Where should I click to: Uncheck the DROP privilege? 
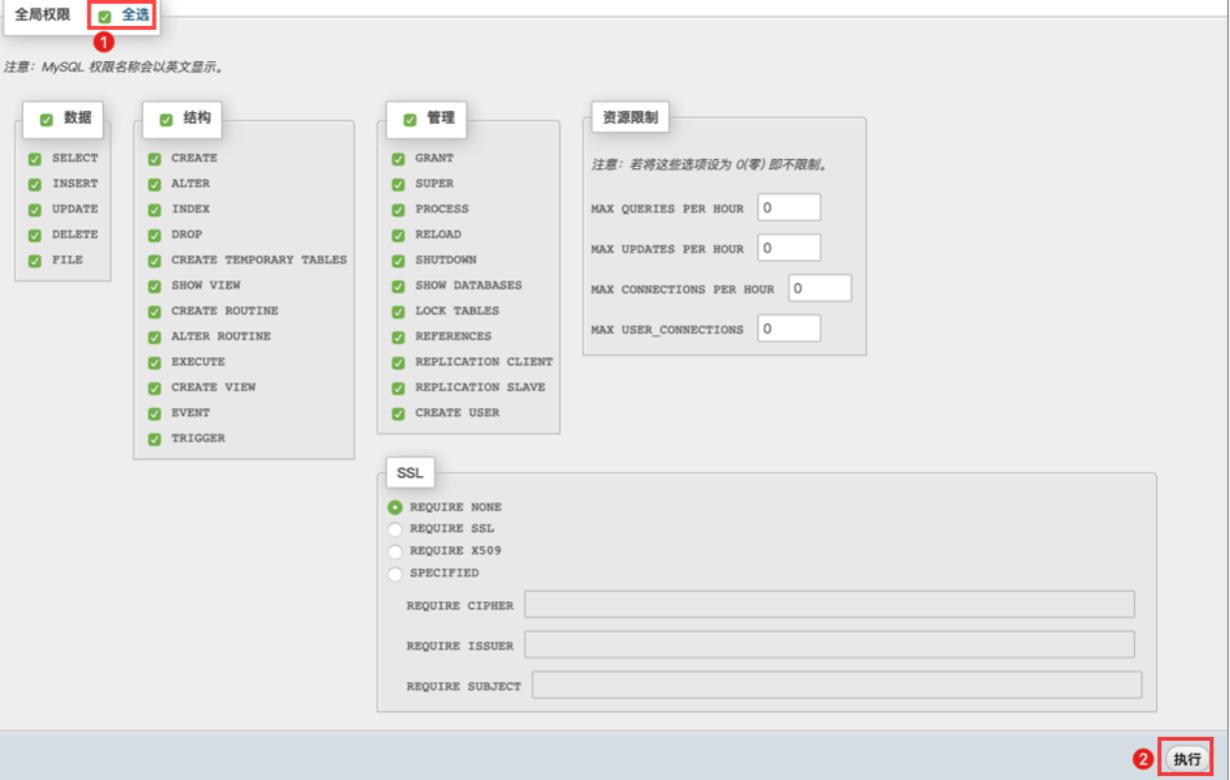tap(155, 235)
